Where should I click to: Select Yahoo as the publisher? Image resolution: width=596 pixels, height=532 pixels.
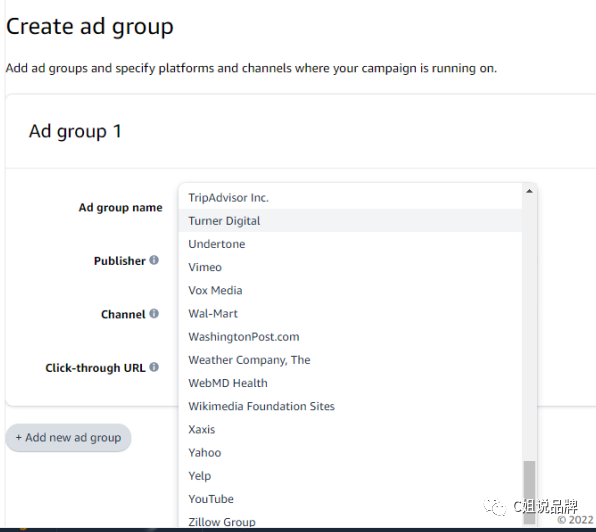coord(350,453)
